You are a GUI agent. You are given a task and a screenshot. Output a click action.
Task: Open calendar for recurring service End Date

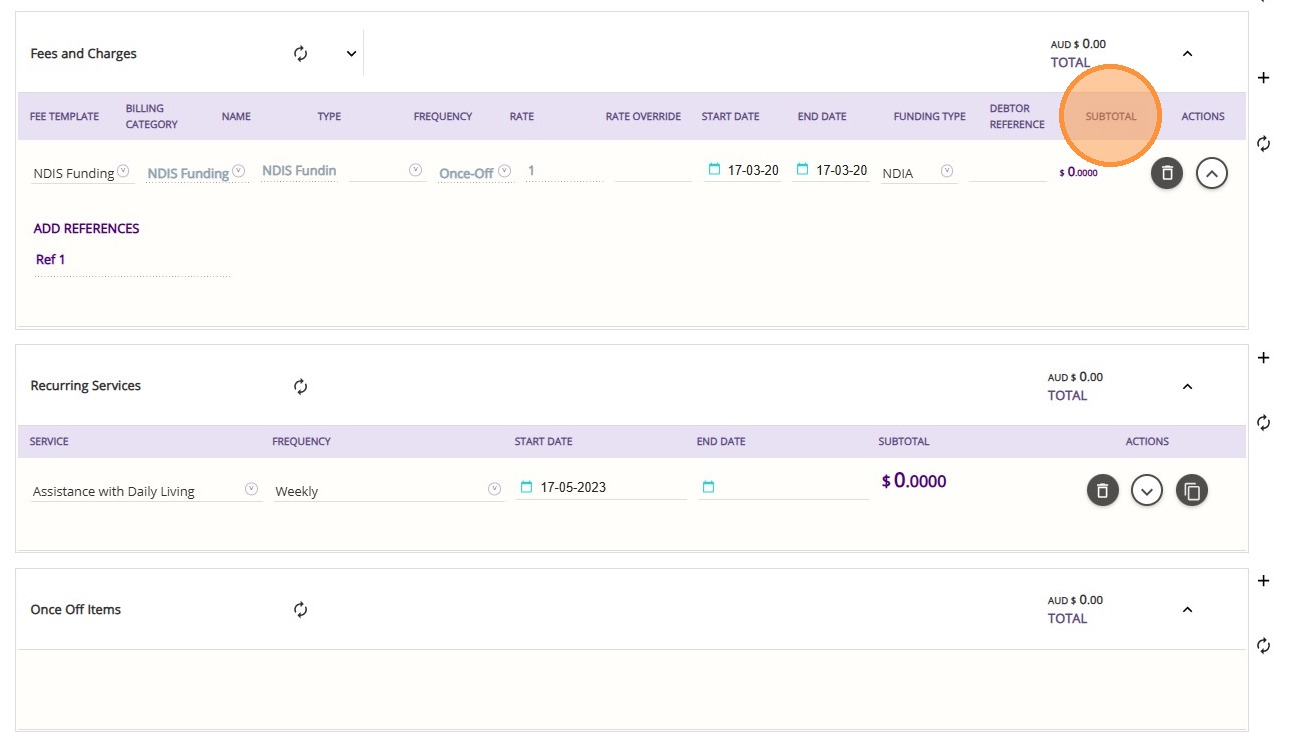[x=709, y=487]
